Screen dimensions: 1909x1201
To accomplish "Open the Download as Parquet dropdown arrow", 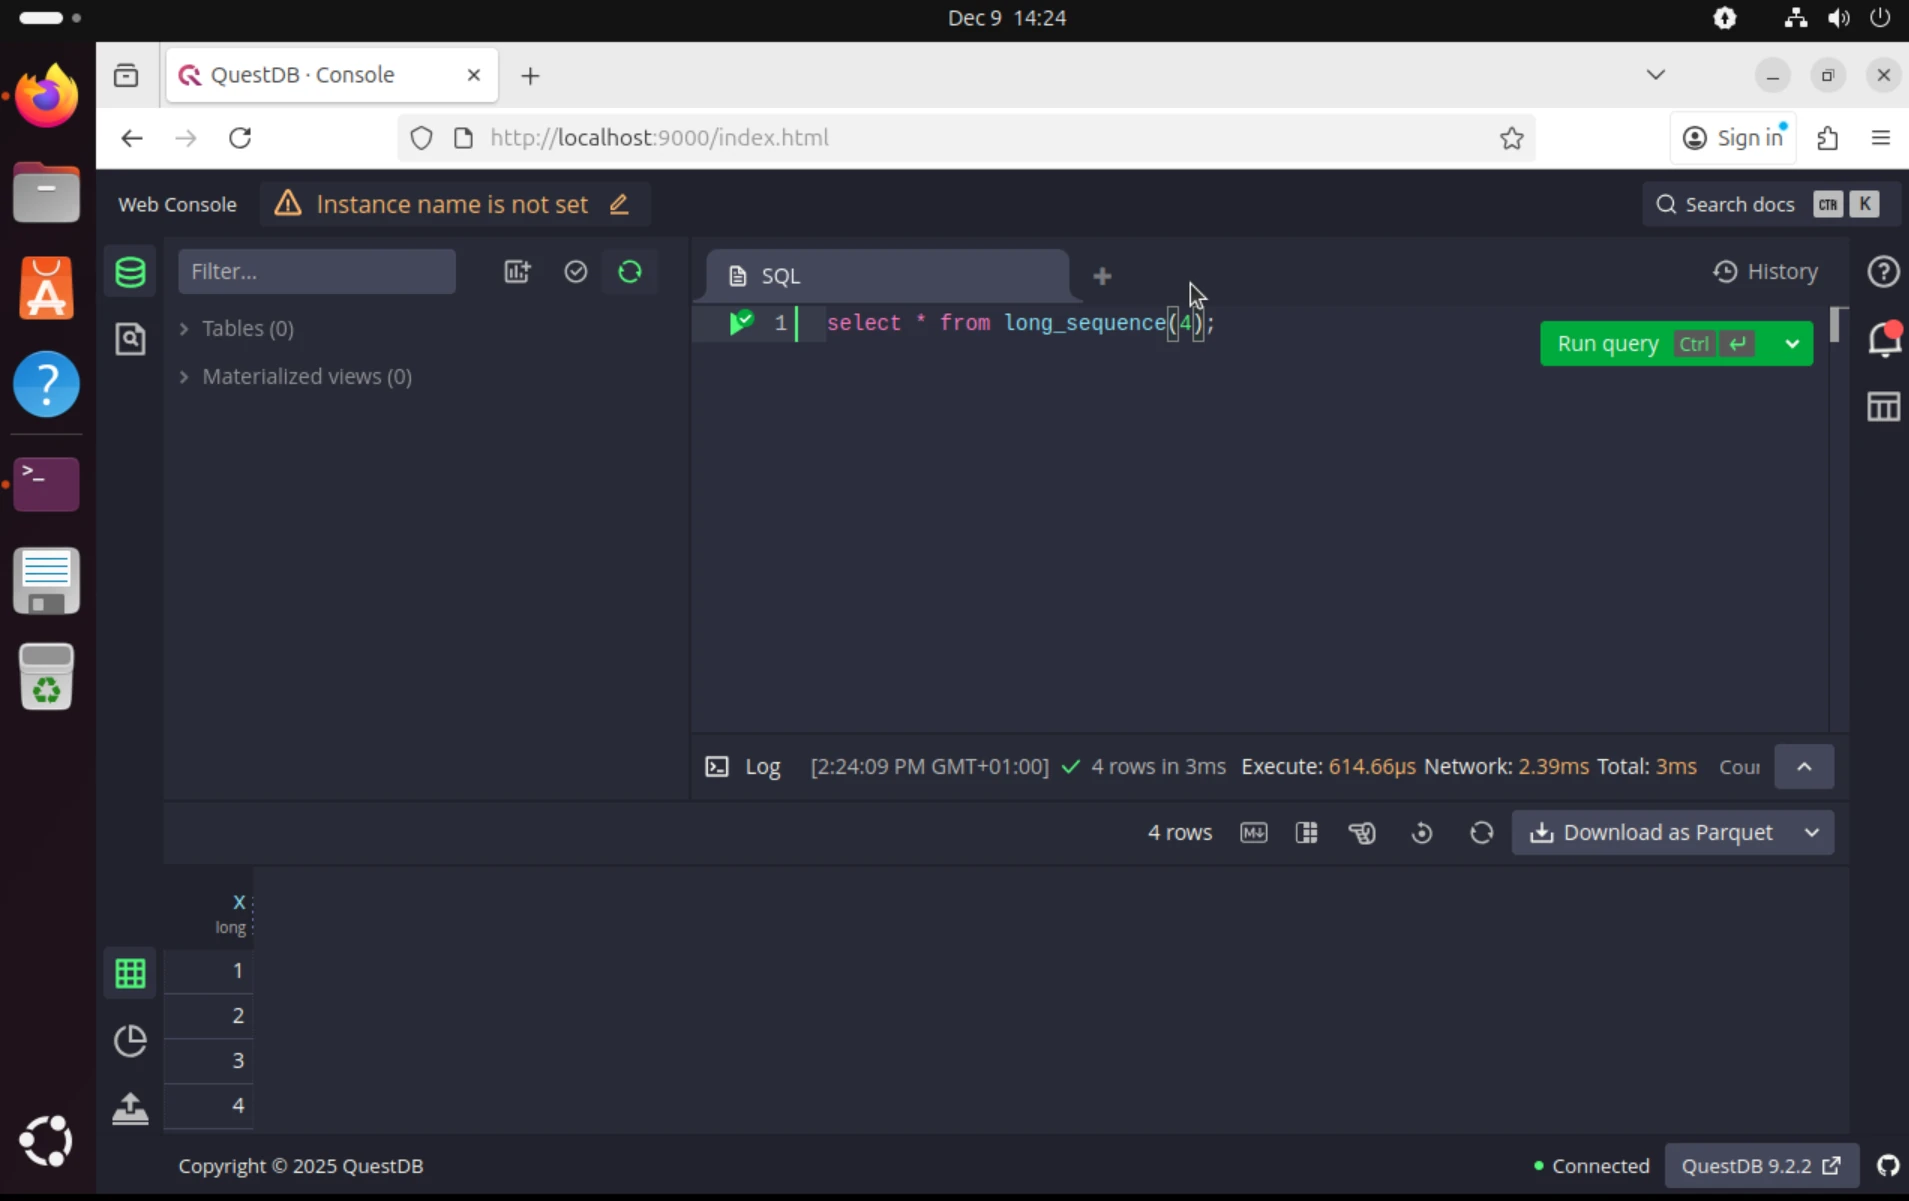I will 1810,832.
